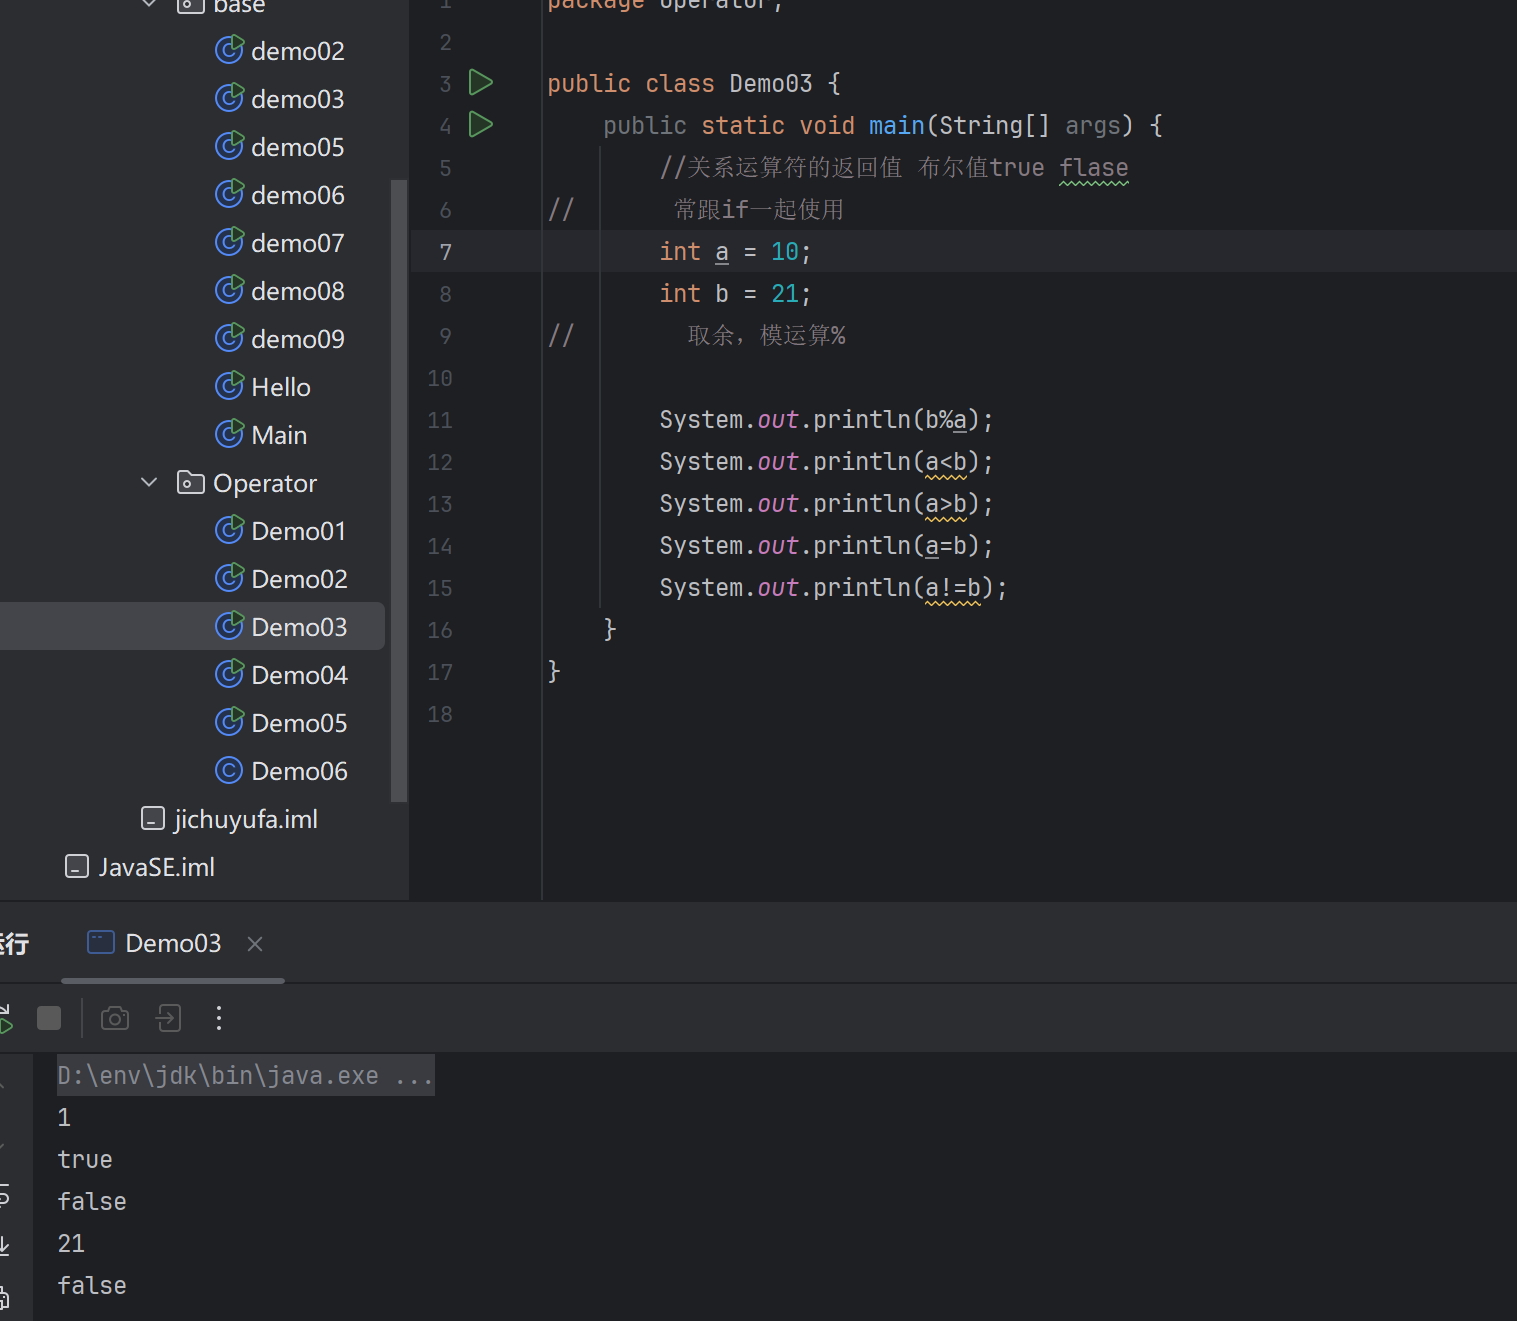Open demo08 class in project tree
This screenshot has width=1517, height=1321.
coord(298,291)
